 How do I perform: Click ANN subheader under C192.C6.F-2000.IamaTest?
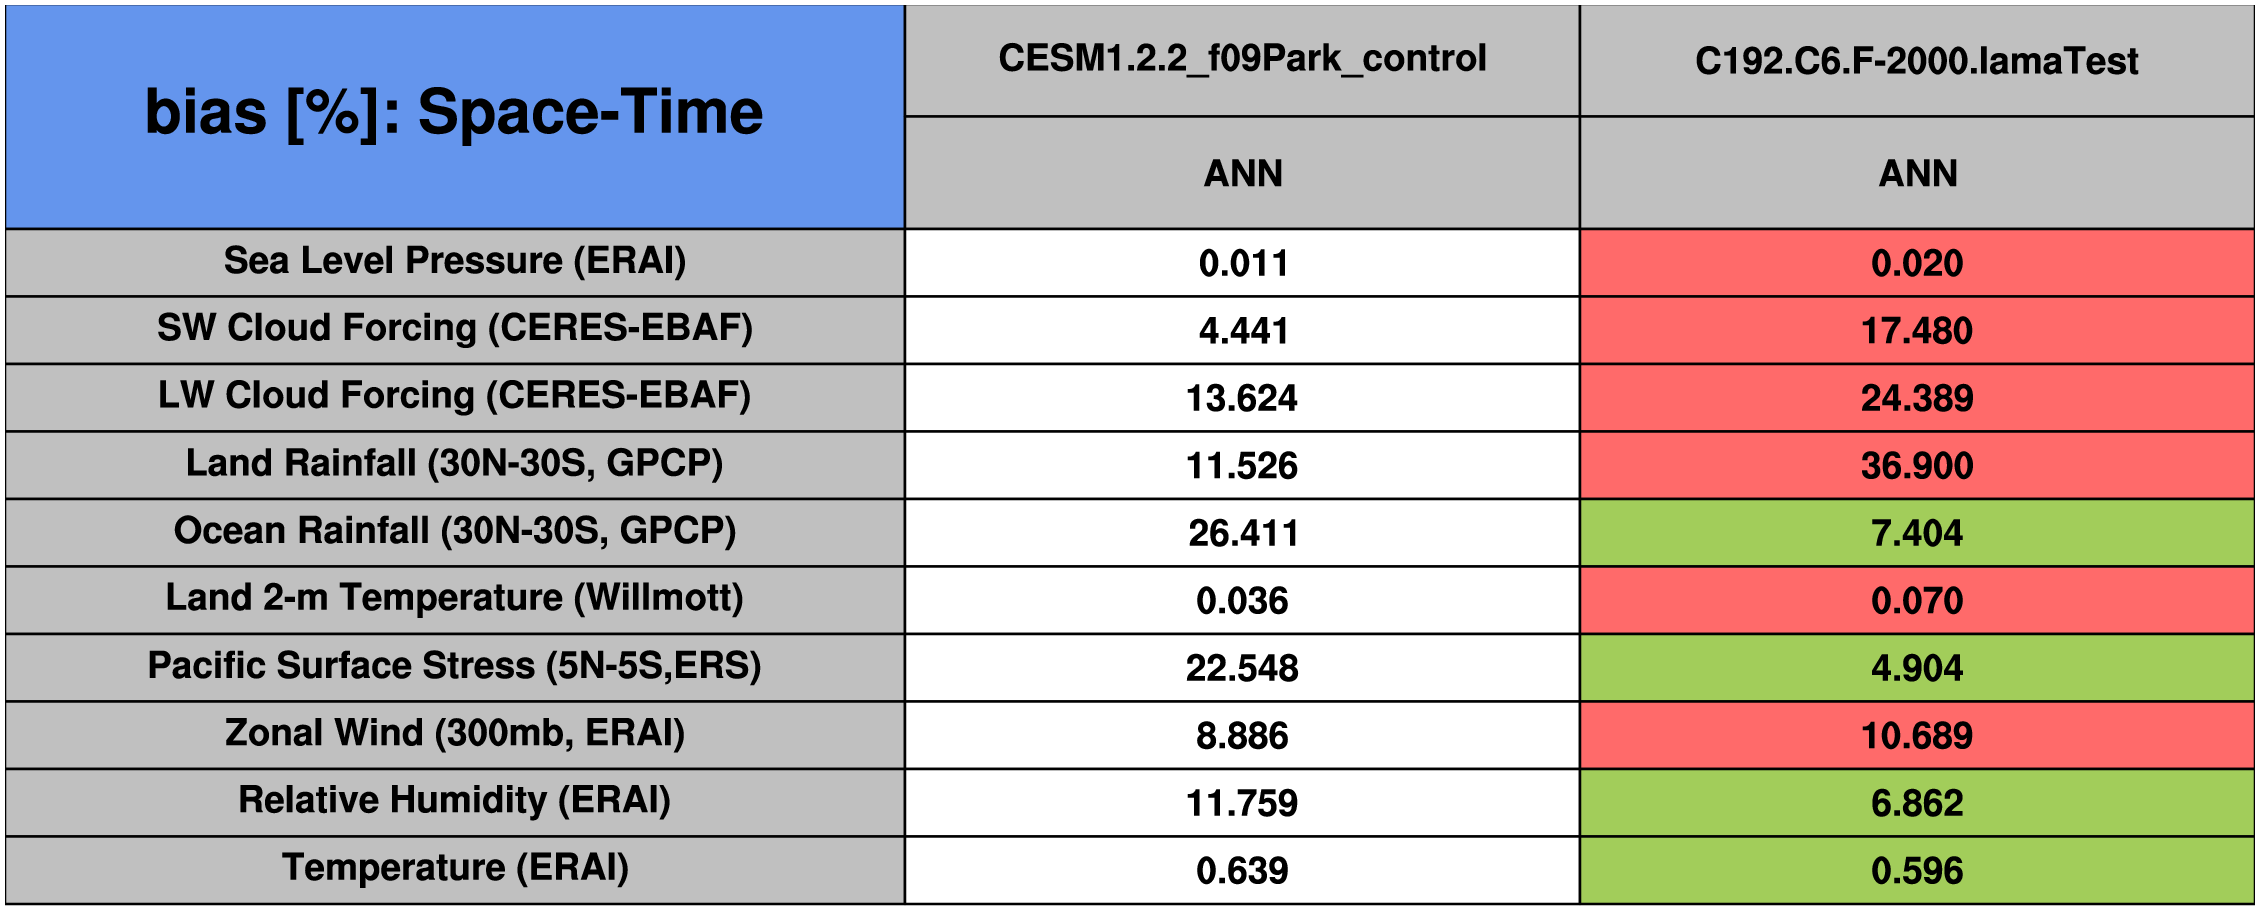[1916, 173]
